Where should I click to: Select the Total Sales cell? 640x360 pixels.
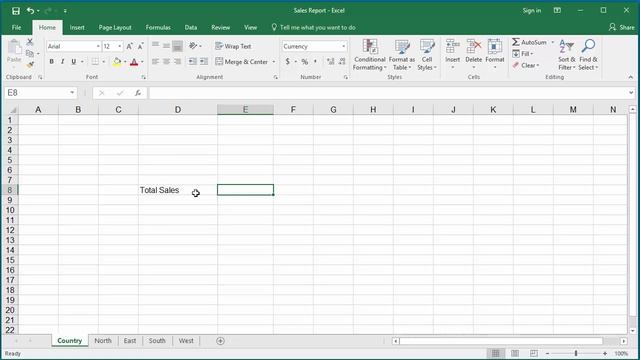click(x=178, y=190)
